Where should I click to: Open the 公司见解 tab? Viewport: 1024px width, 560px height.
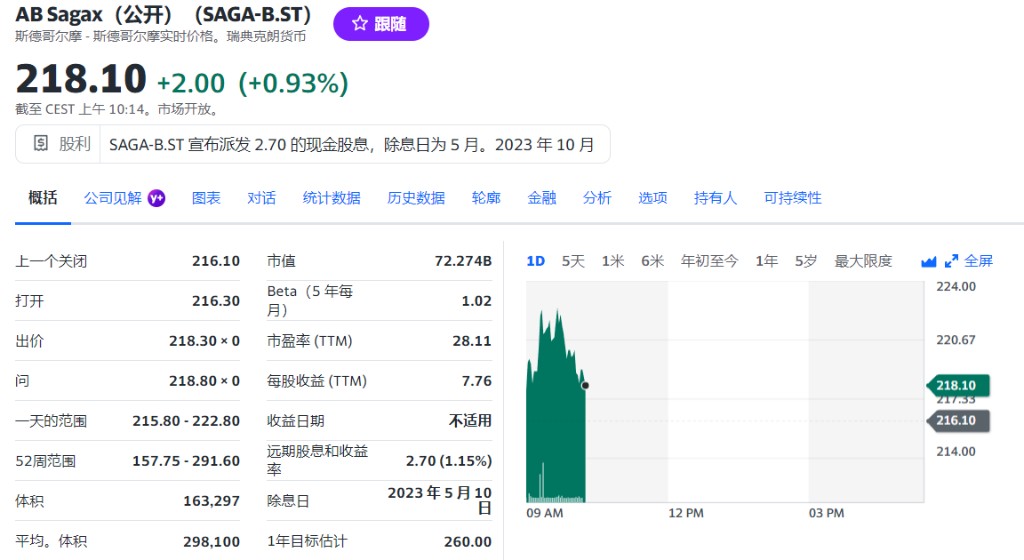click(113, 198)
